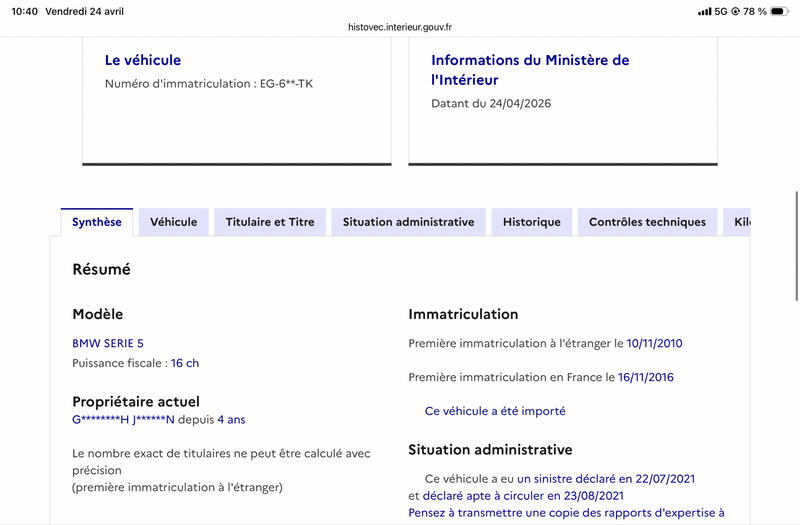Image resolution: width=800 pixels, height=525 pixels.
Task: Click the date 10/11/2010
Action: pos(654,343)
